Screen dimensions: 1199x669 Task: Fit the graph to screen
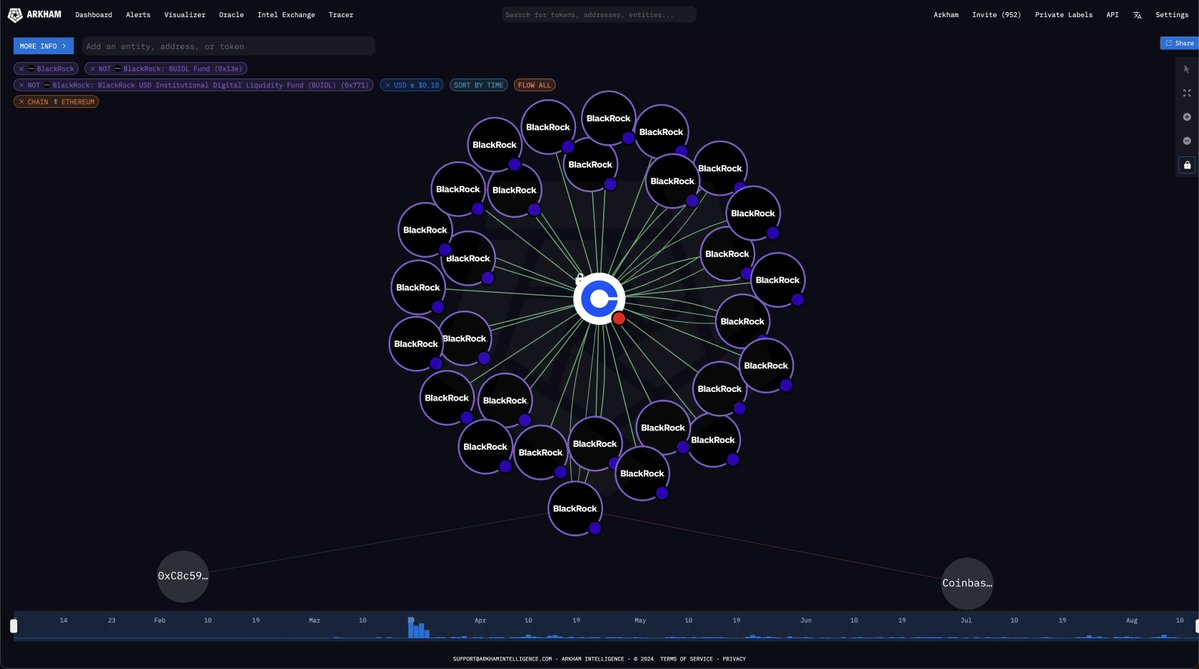tap(1187, 93)
